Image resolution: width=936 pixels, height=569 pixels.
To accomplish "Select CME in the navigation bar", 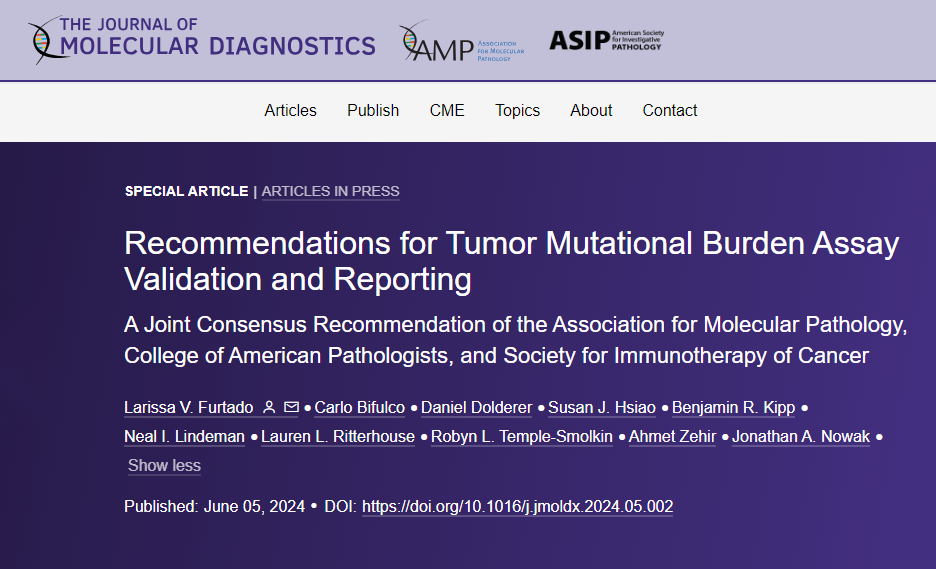I will [x=447, y=111].
